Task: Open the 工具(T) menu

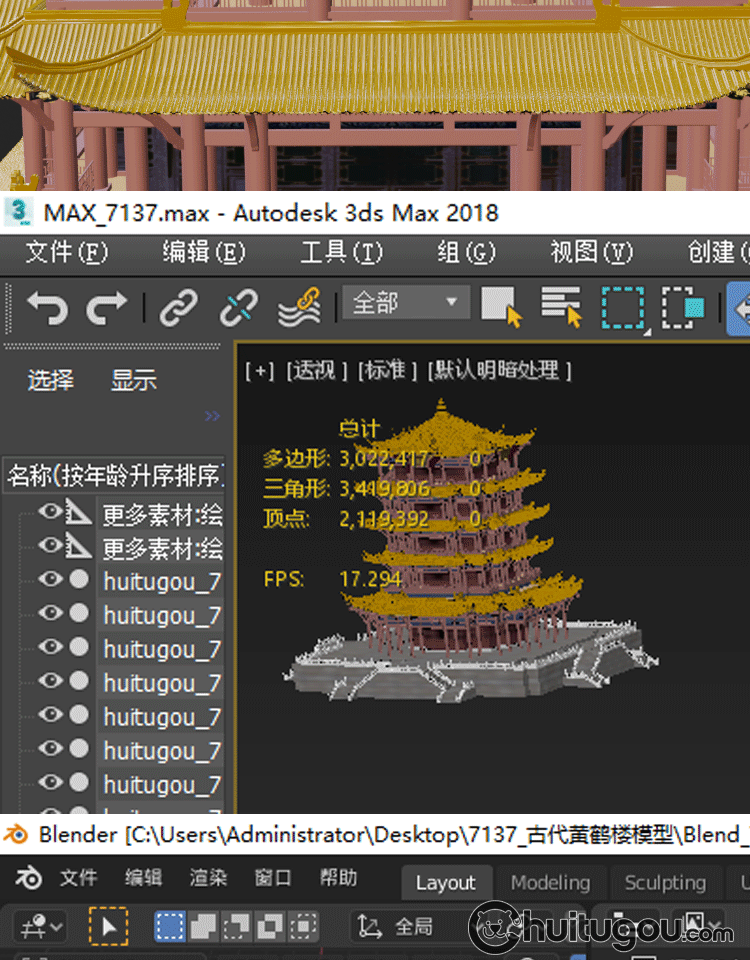Action: [x=342, y=252]
